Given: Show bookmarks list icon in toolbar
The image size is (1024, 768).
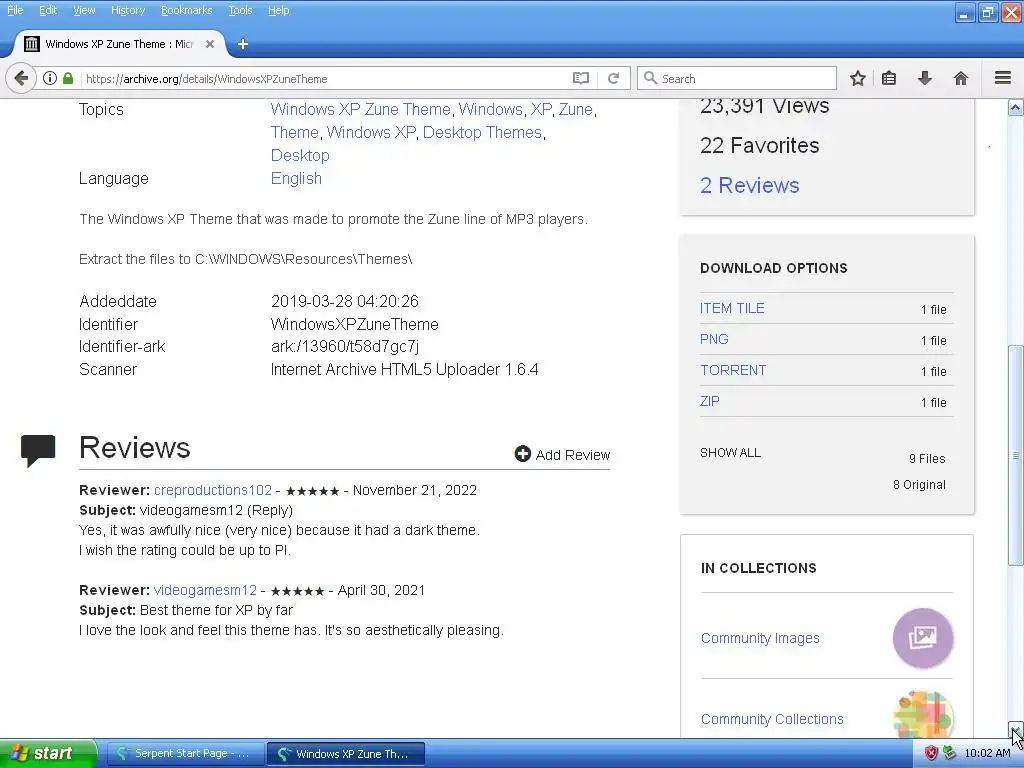Looking at the screenshot, I should 889,78.
